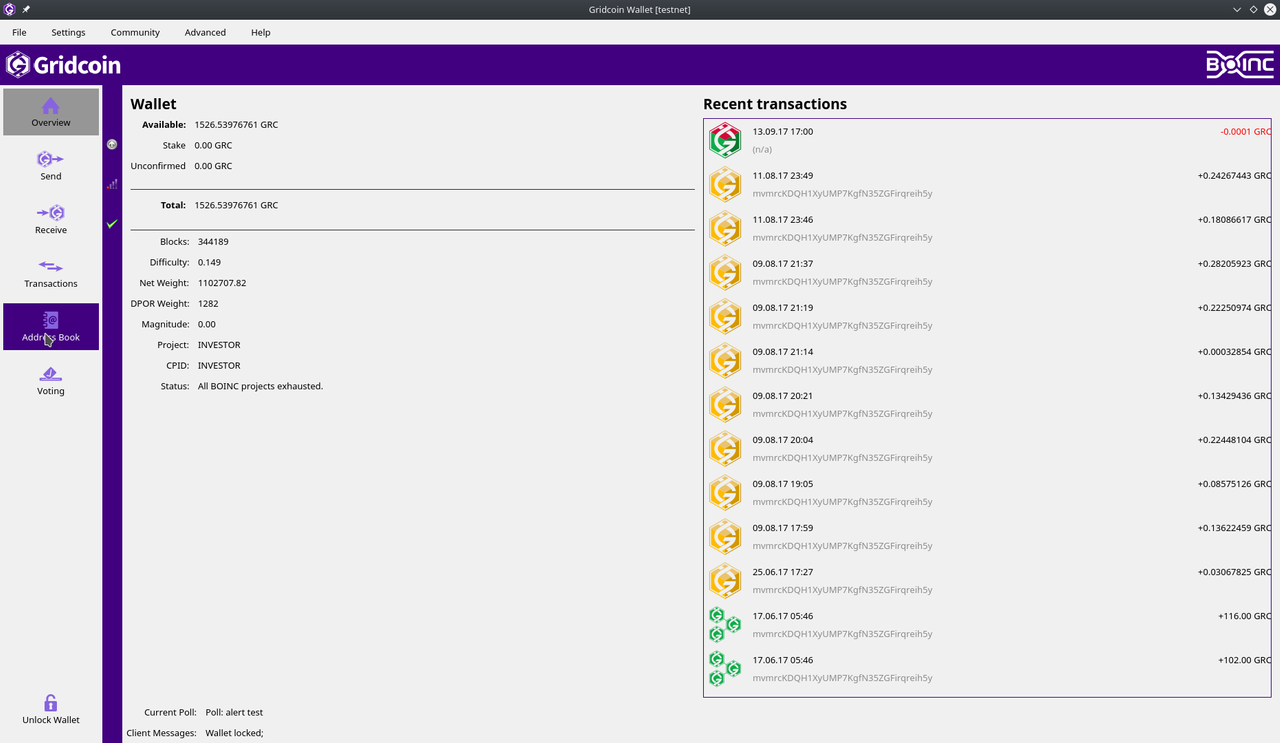Click the Gridcoin logo in the header
The height and width of the screenshot is (743, 1280).
click(63, 65)
